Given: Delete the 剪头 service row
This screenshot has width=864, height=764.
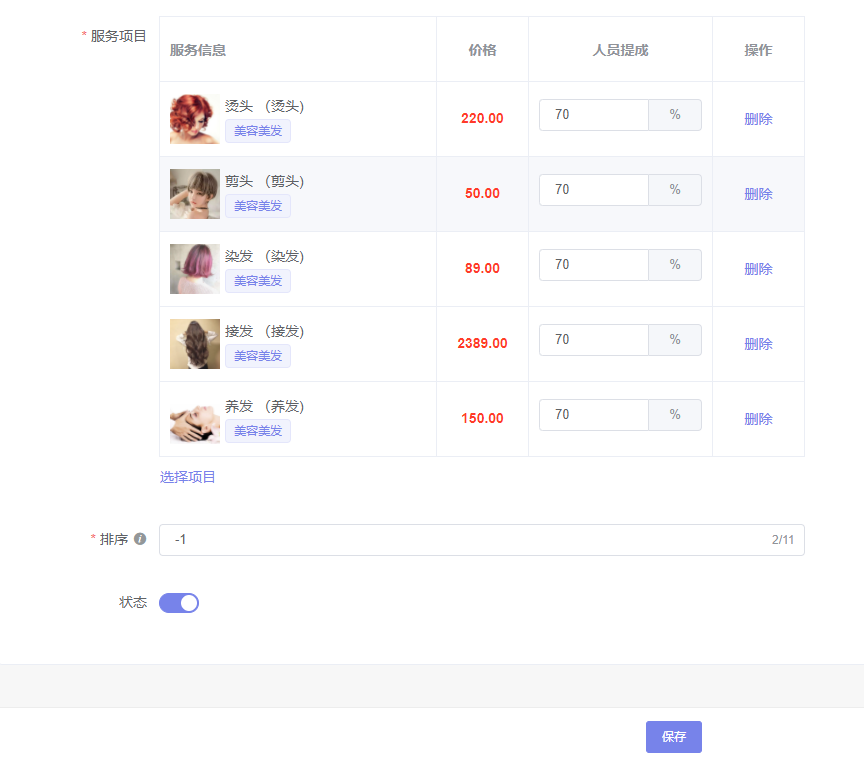Looking at the screenshot, I should 758,194.
